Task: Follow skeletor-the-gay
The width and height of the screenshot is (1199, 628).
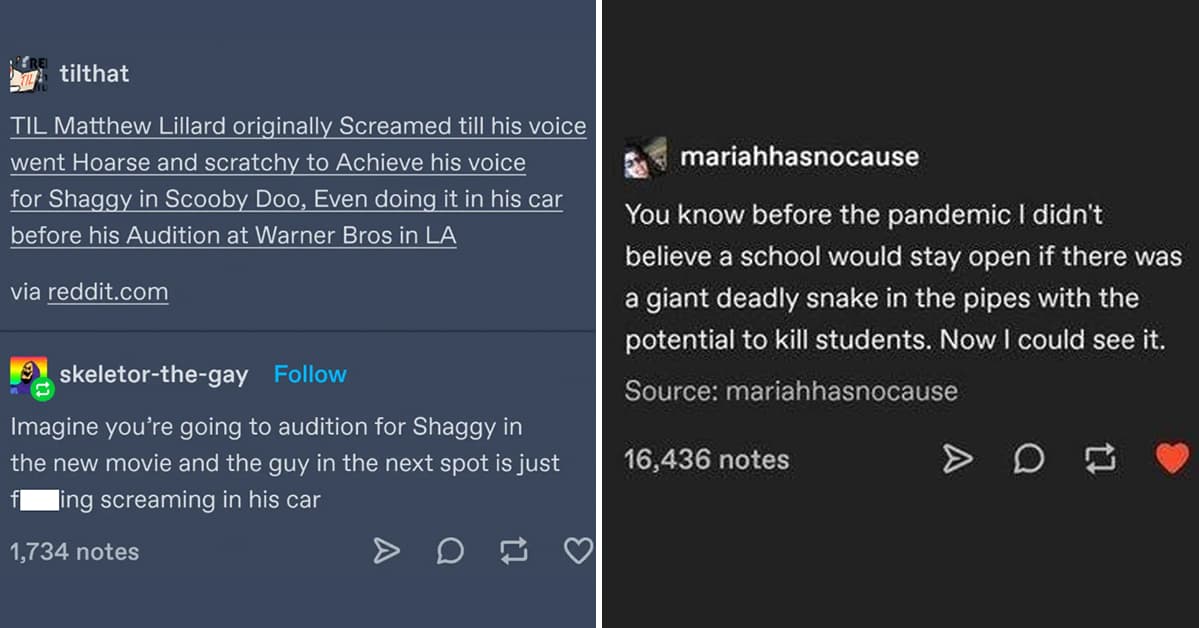Action: pos(310,374)
